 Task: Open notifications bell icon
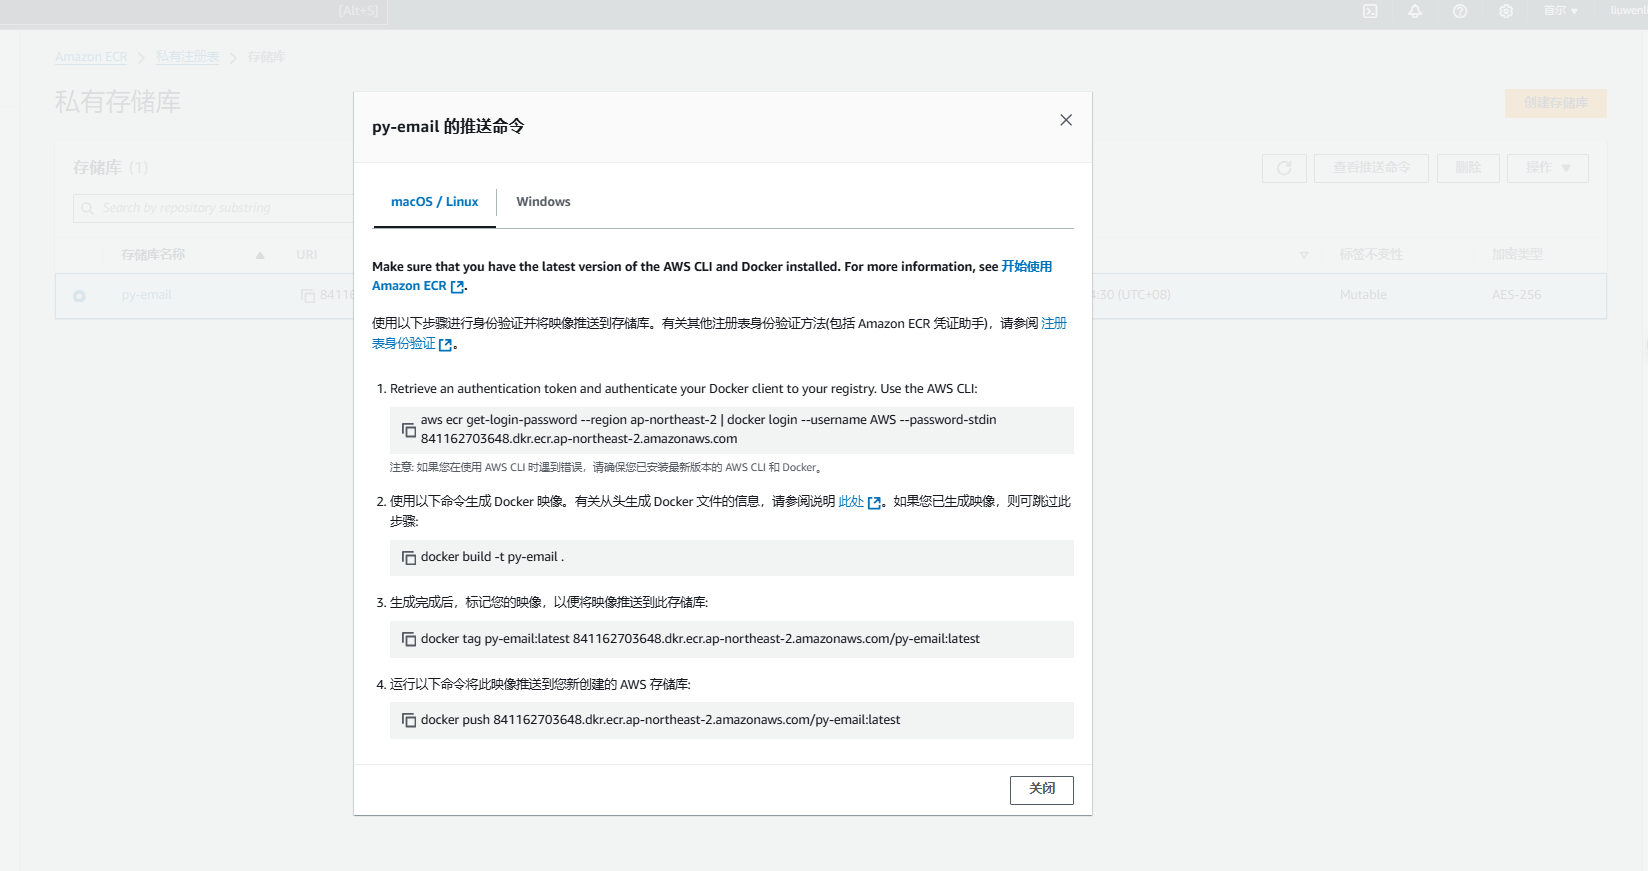1415,11
